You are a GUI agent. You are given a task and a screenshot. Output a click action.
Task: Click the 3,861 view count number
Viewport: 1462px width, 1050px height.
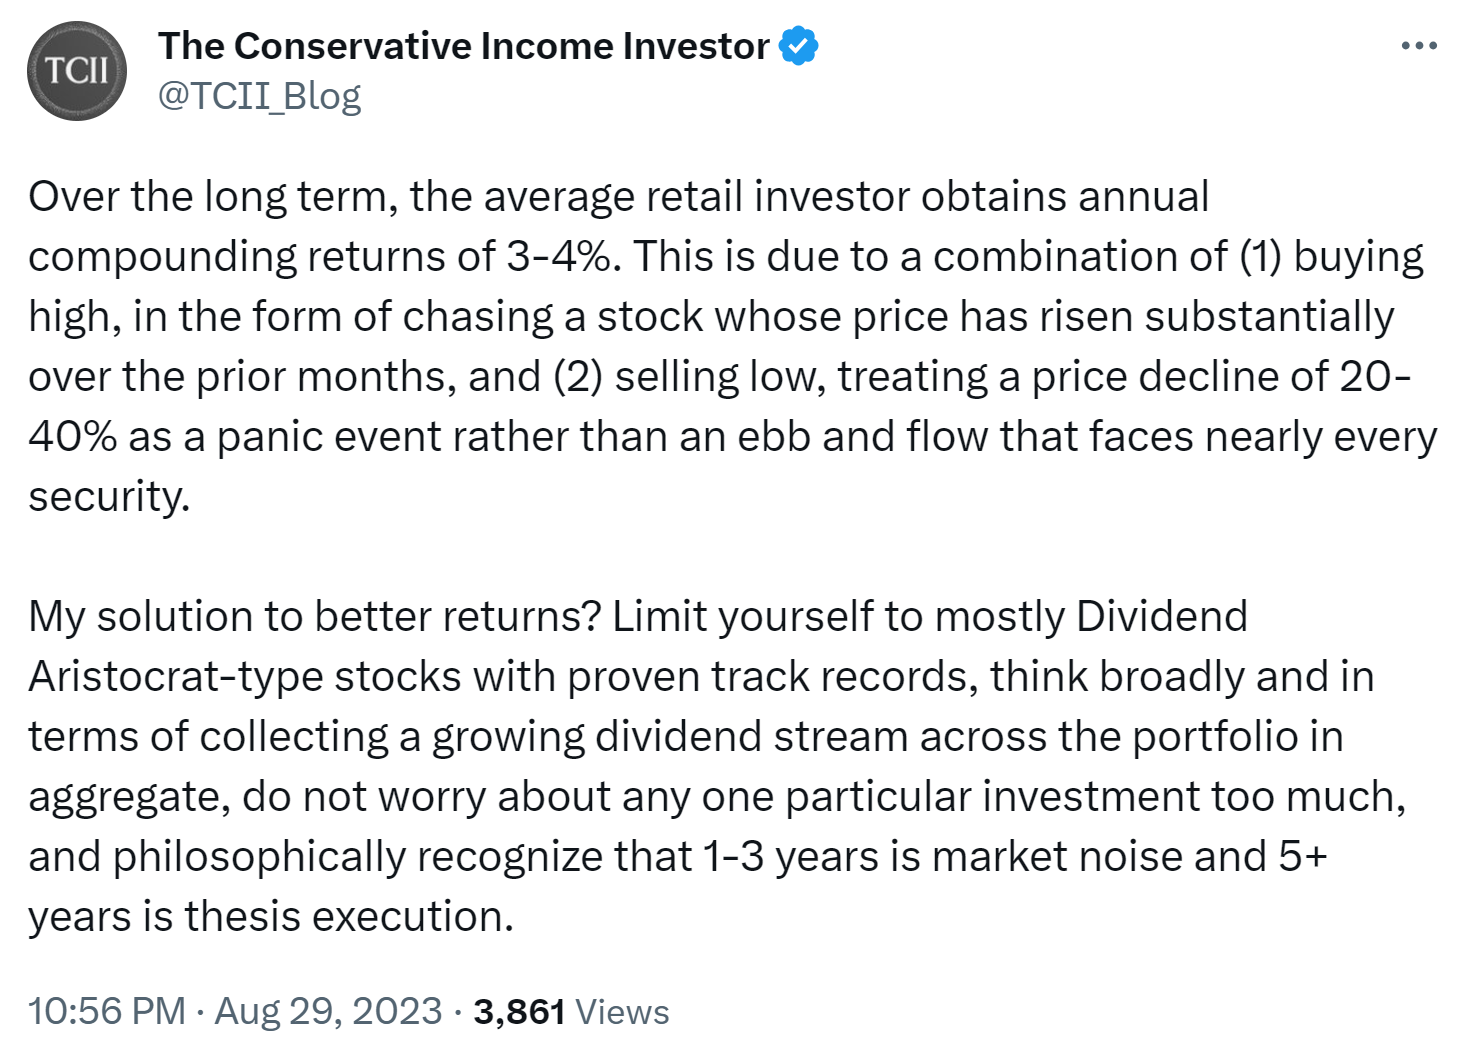pyautogui.click(x=519, y=1011)
